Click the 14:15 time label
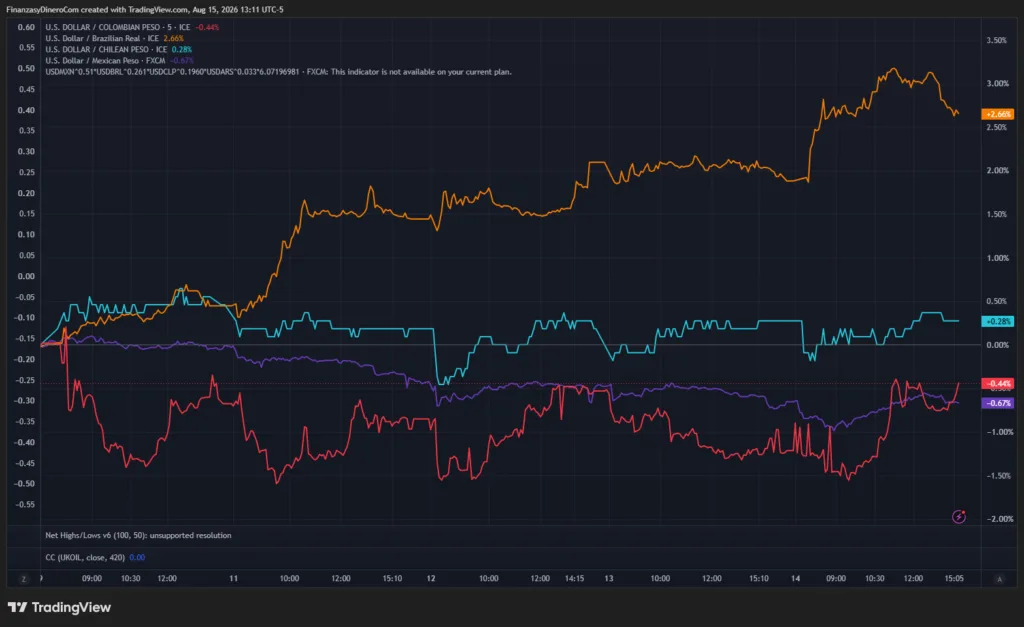The image size is (1024, 627). click(574, 579)
